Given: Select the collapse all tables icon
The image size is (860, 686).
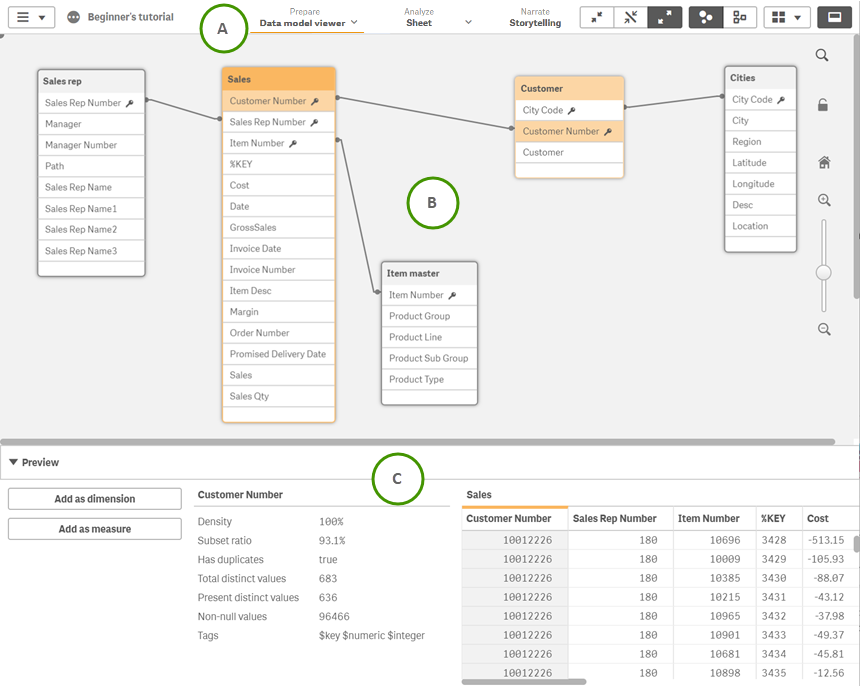Looking at the screenshot, I should [x=596, y=17].
